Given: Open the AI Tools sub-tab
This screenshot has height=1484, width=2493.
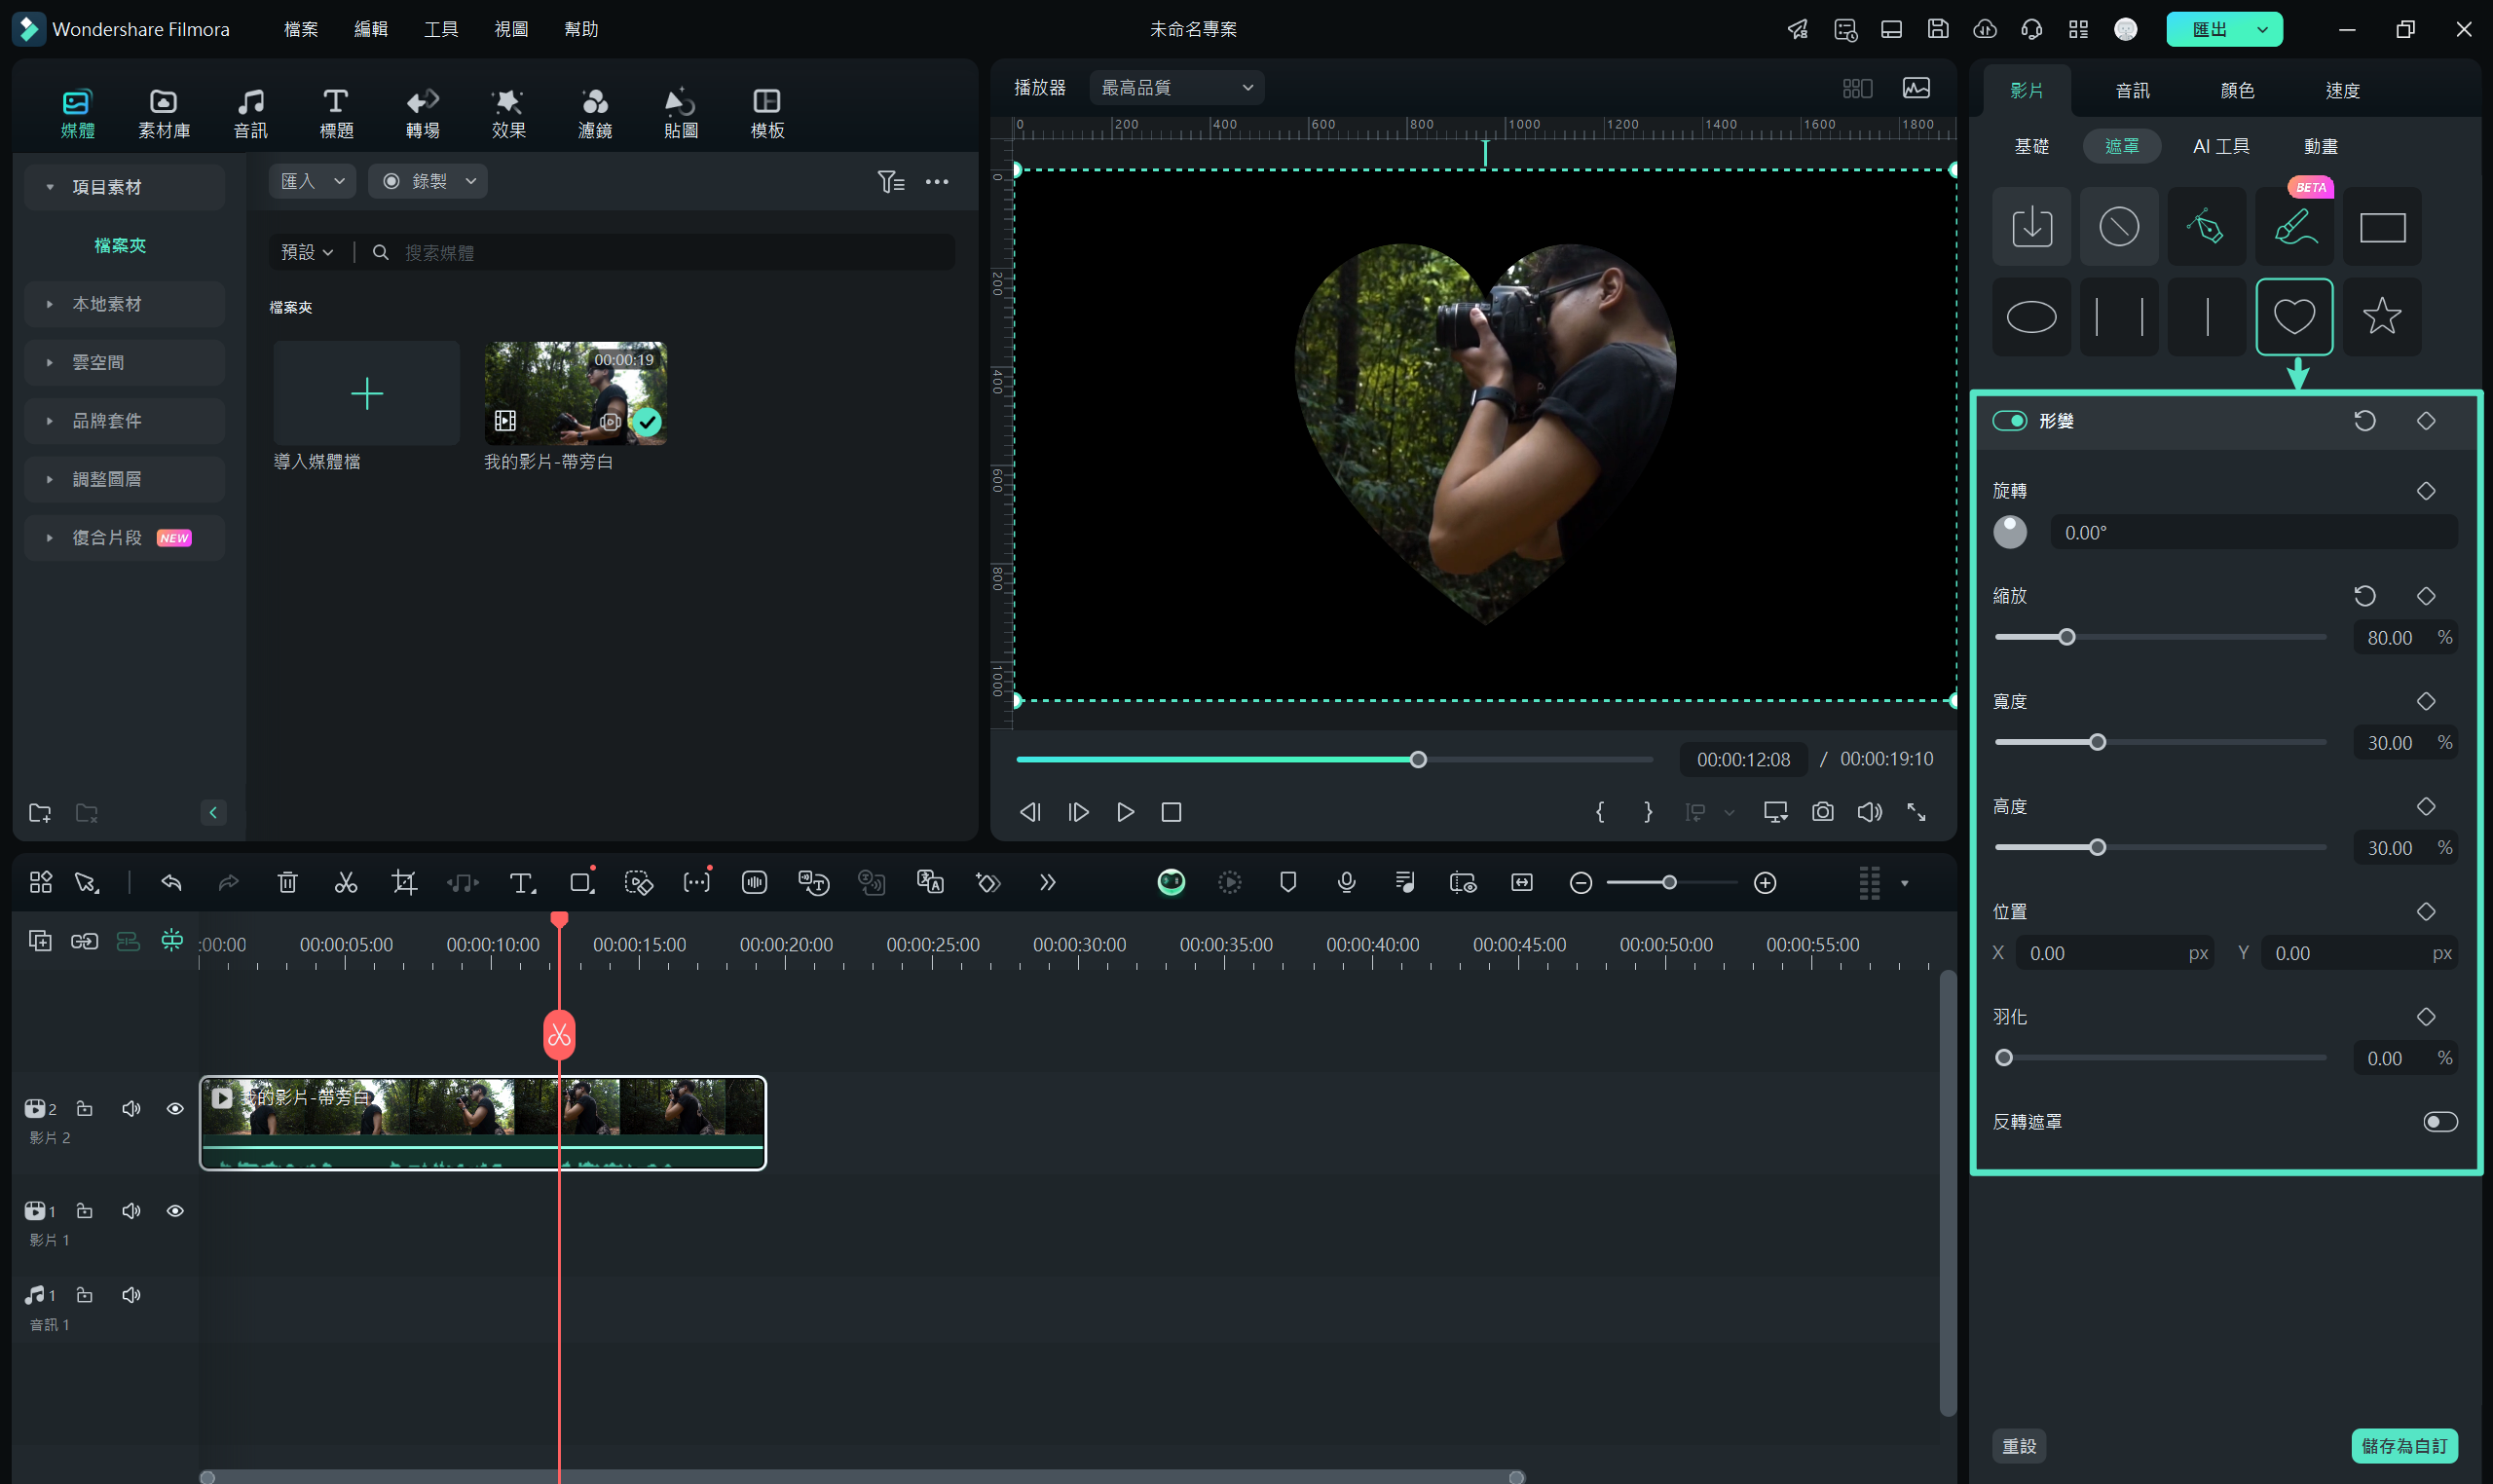Looking at the screenshot, I should click(2220, 146).
